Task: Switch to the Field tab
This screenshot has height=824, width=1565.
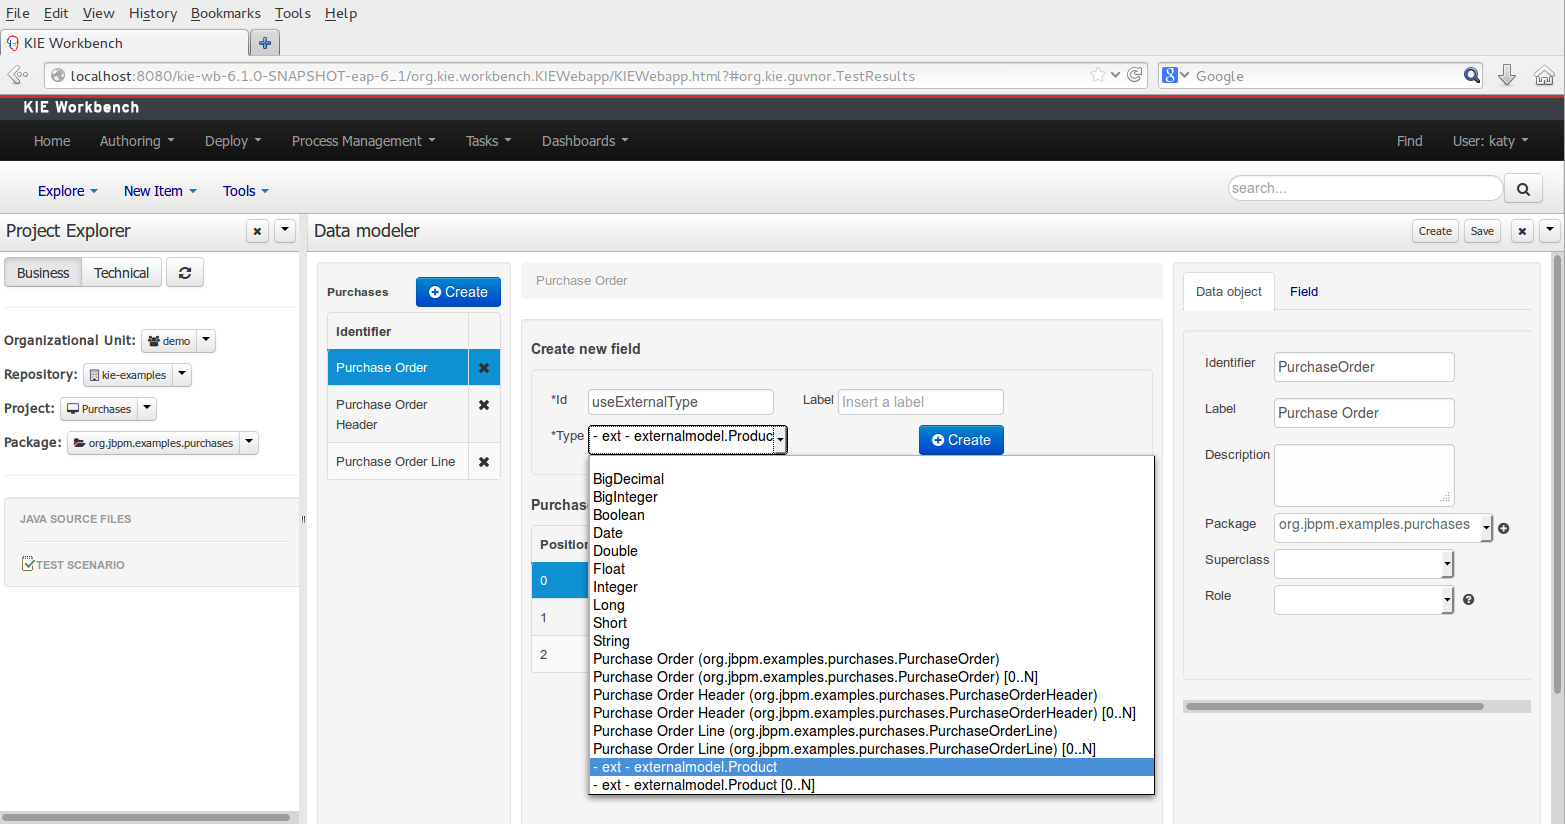Action: click(1303, 292)
